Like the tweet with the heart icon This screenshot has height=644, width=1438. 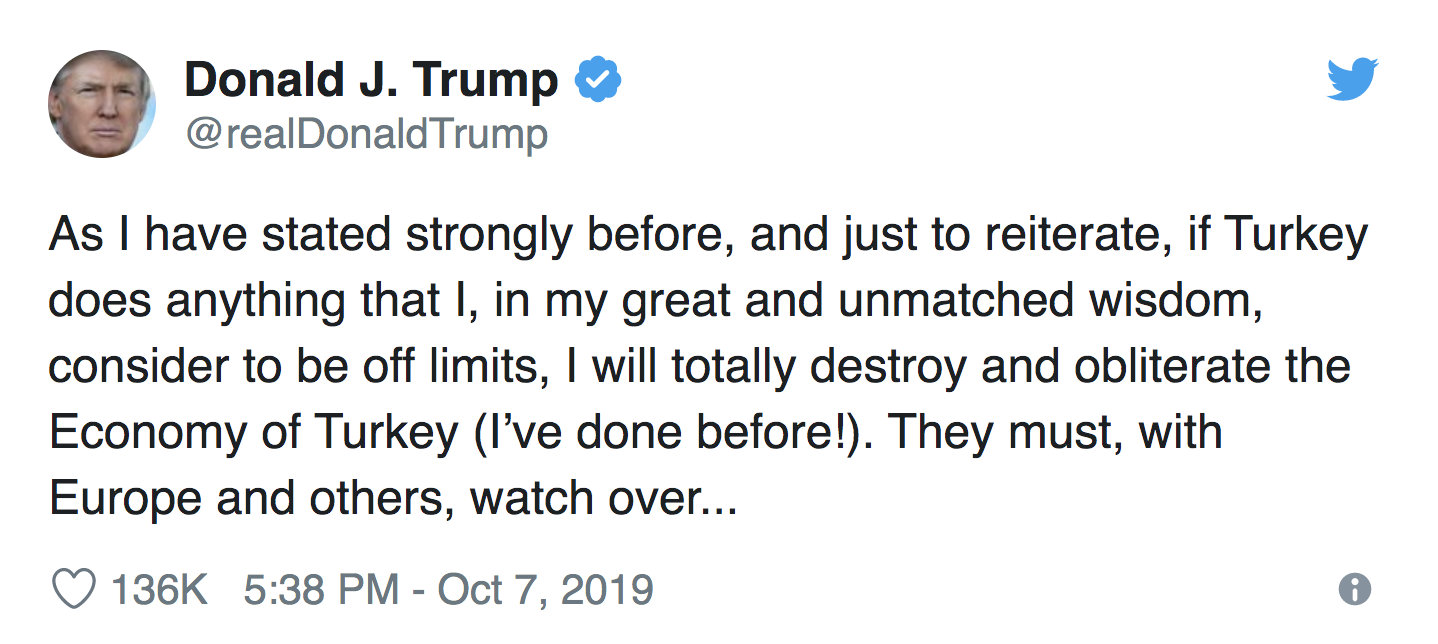[x=73, y=589]
